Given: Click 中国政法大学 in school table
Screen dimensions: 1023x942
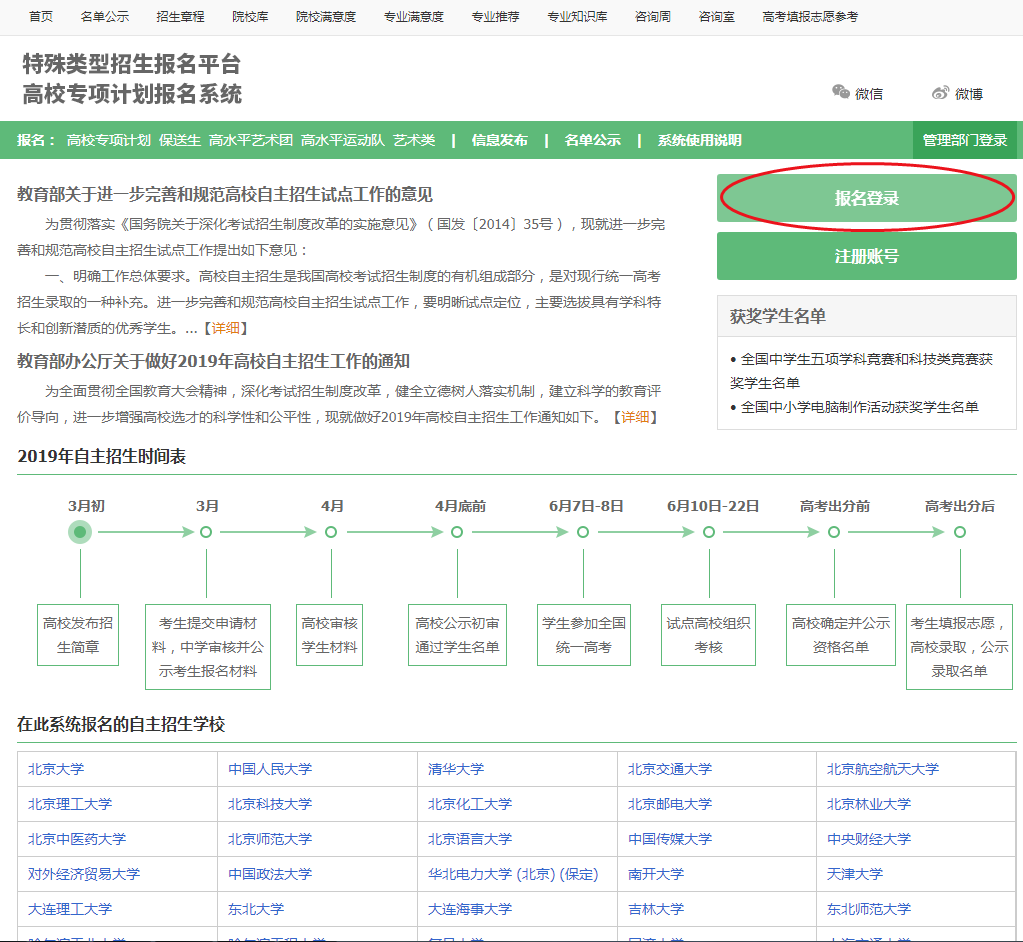Looking at the screenshot, I should tap(270, 874).
